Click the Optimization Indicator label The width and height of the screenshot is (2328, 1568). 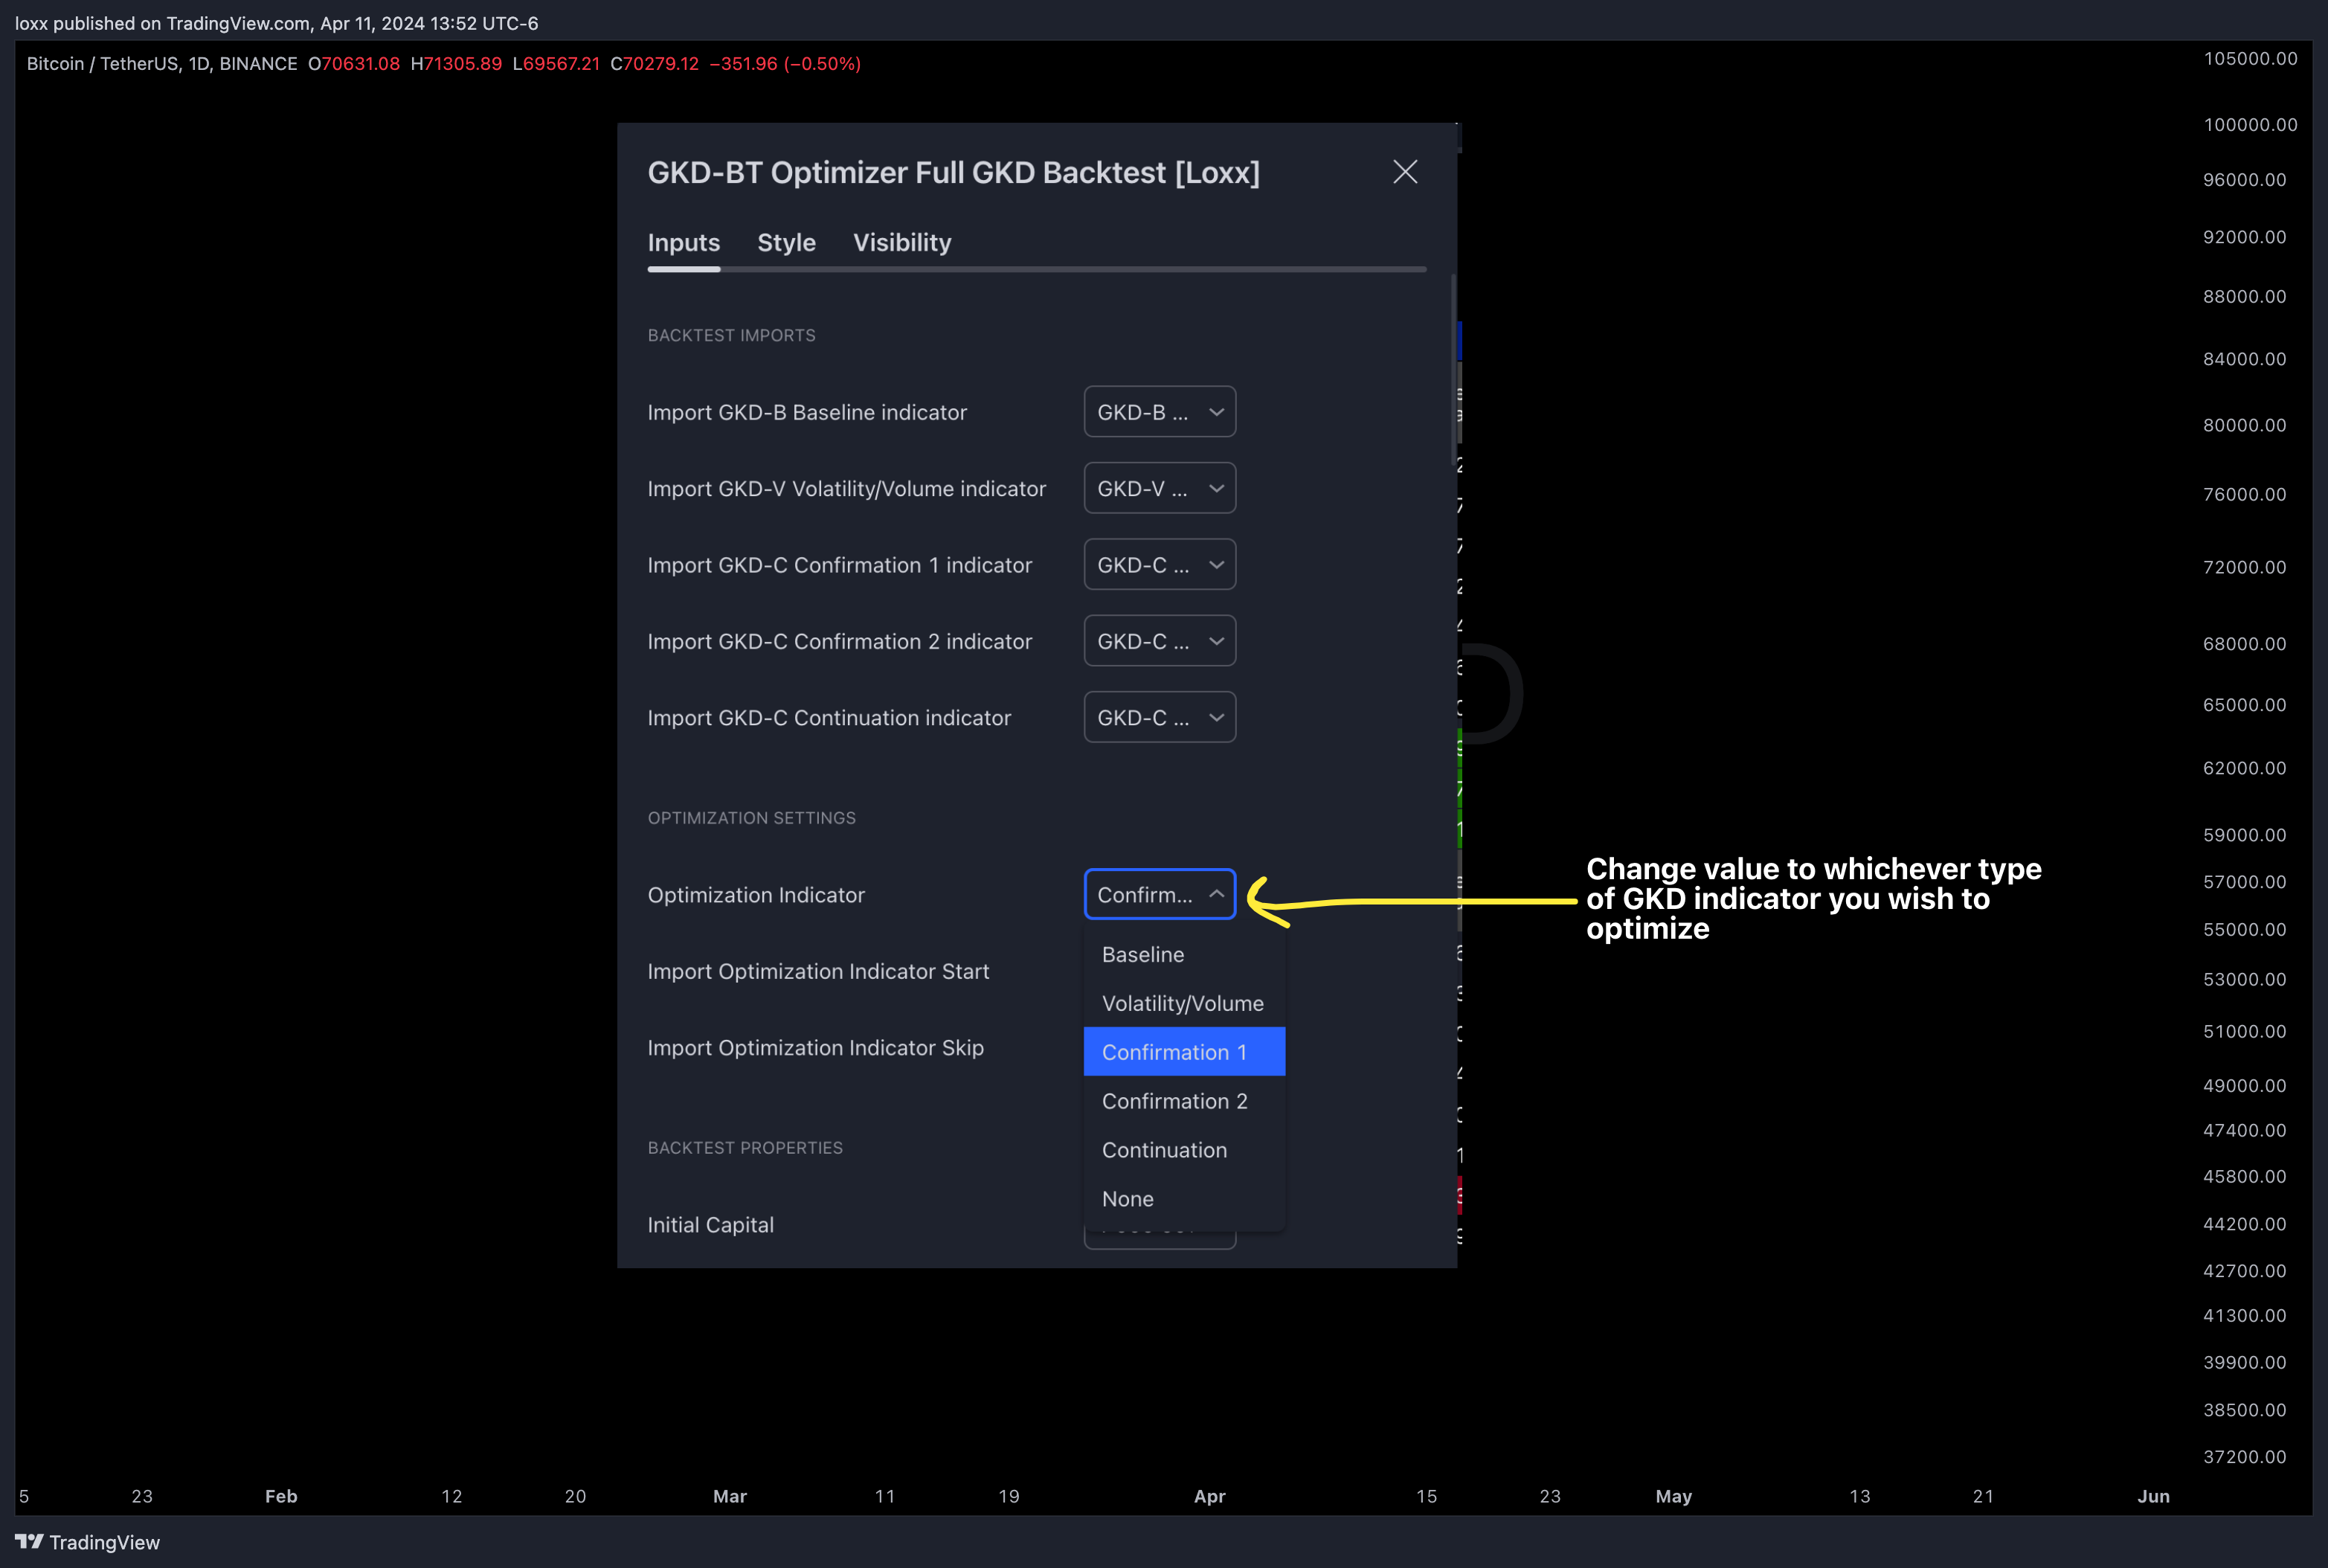[756, 895]
